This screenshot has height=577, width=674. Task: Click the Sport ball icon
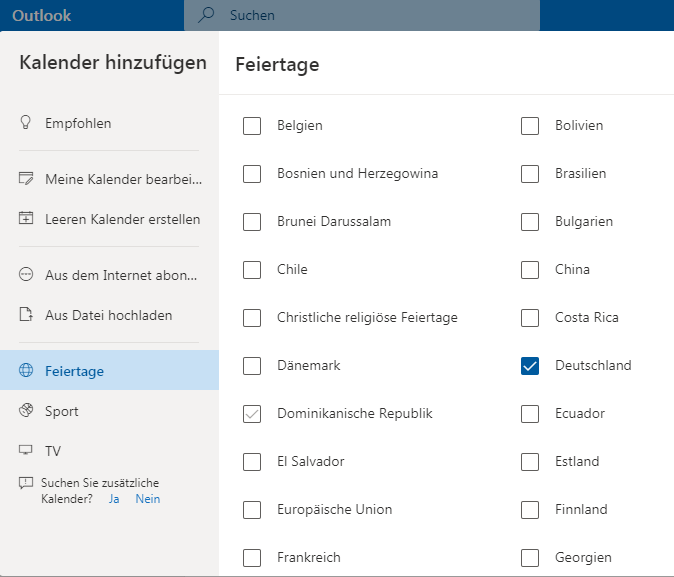(x=26, y=410)
